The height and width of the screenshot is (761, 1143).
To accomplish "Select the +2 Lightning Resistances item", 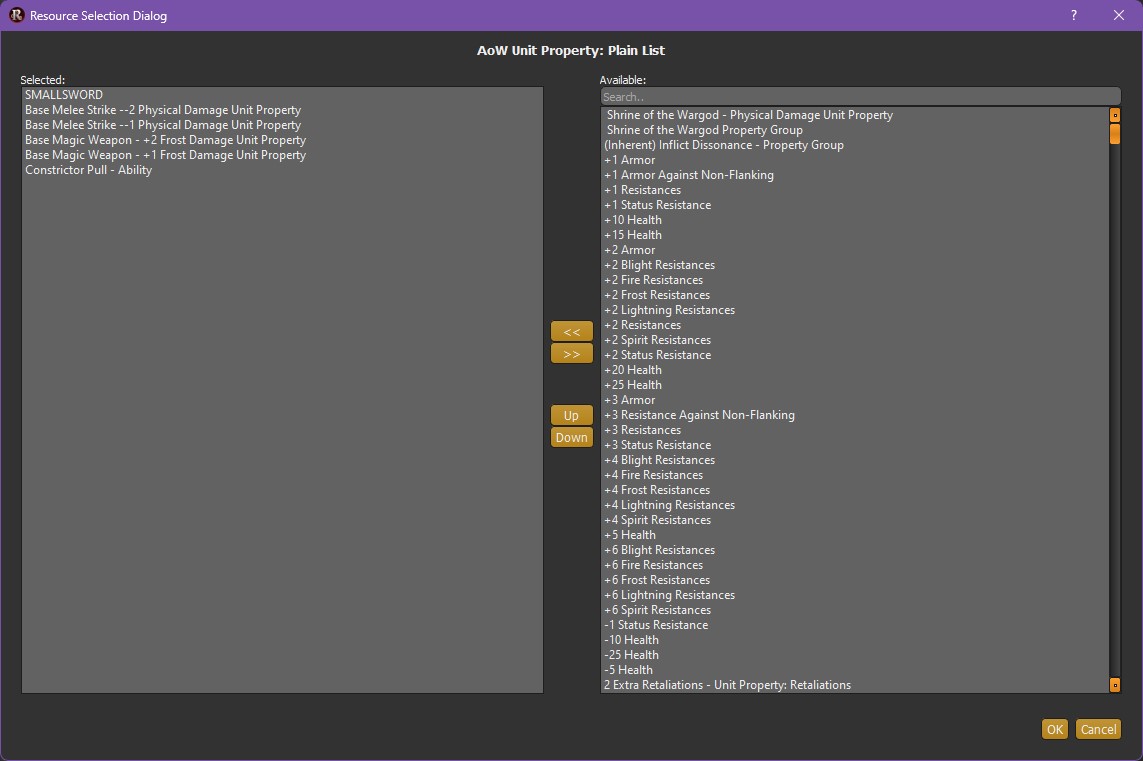I will tap(669, 310).
